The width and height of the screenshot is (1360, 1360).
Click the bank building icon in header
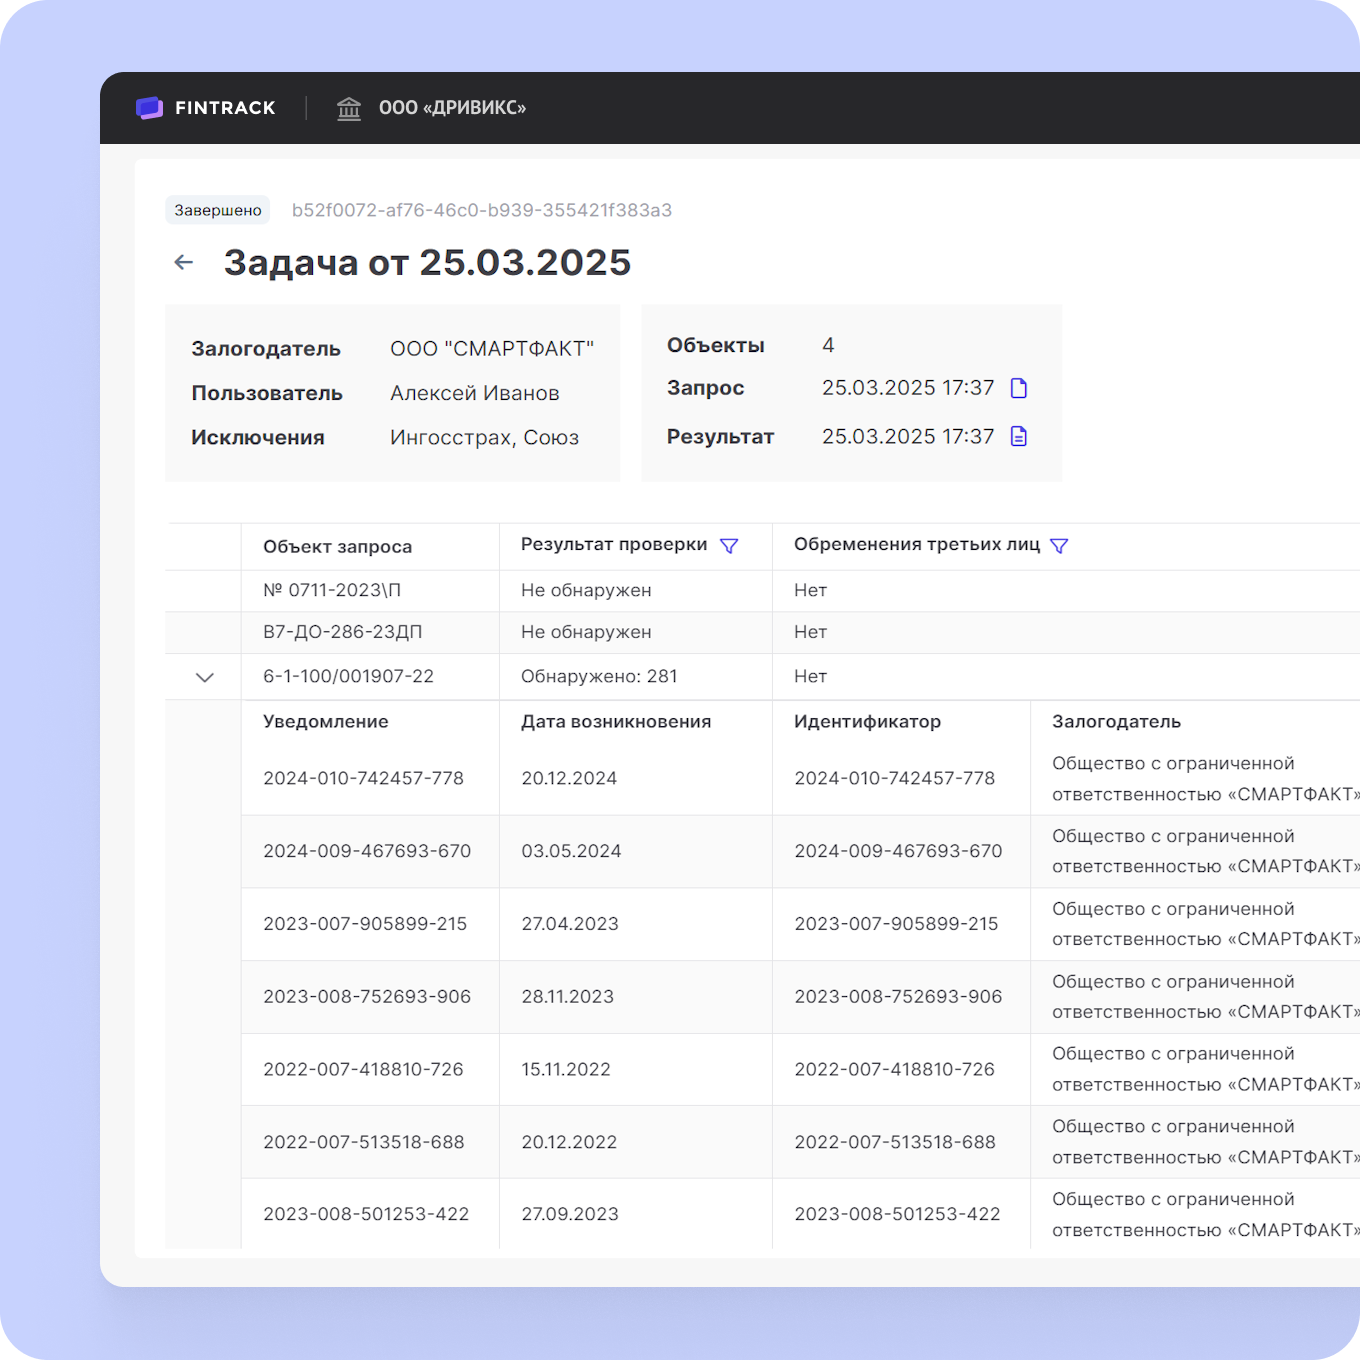pos(349,108)
